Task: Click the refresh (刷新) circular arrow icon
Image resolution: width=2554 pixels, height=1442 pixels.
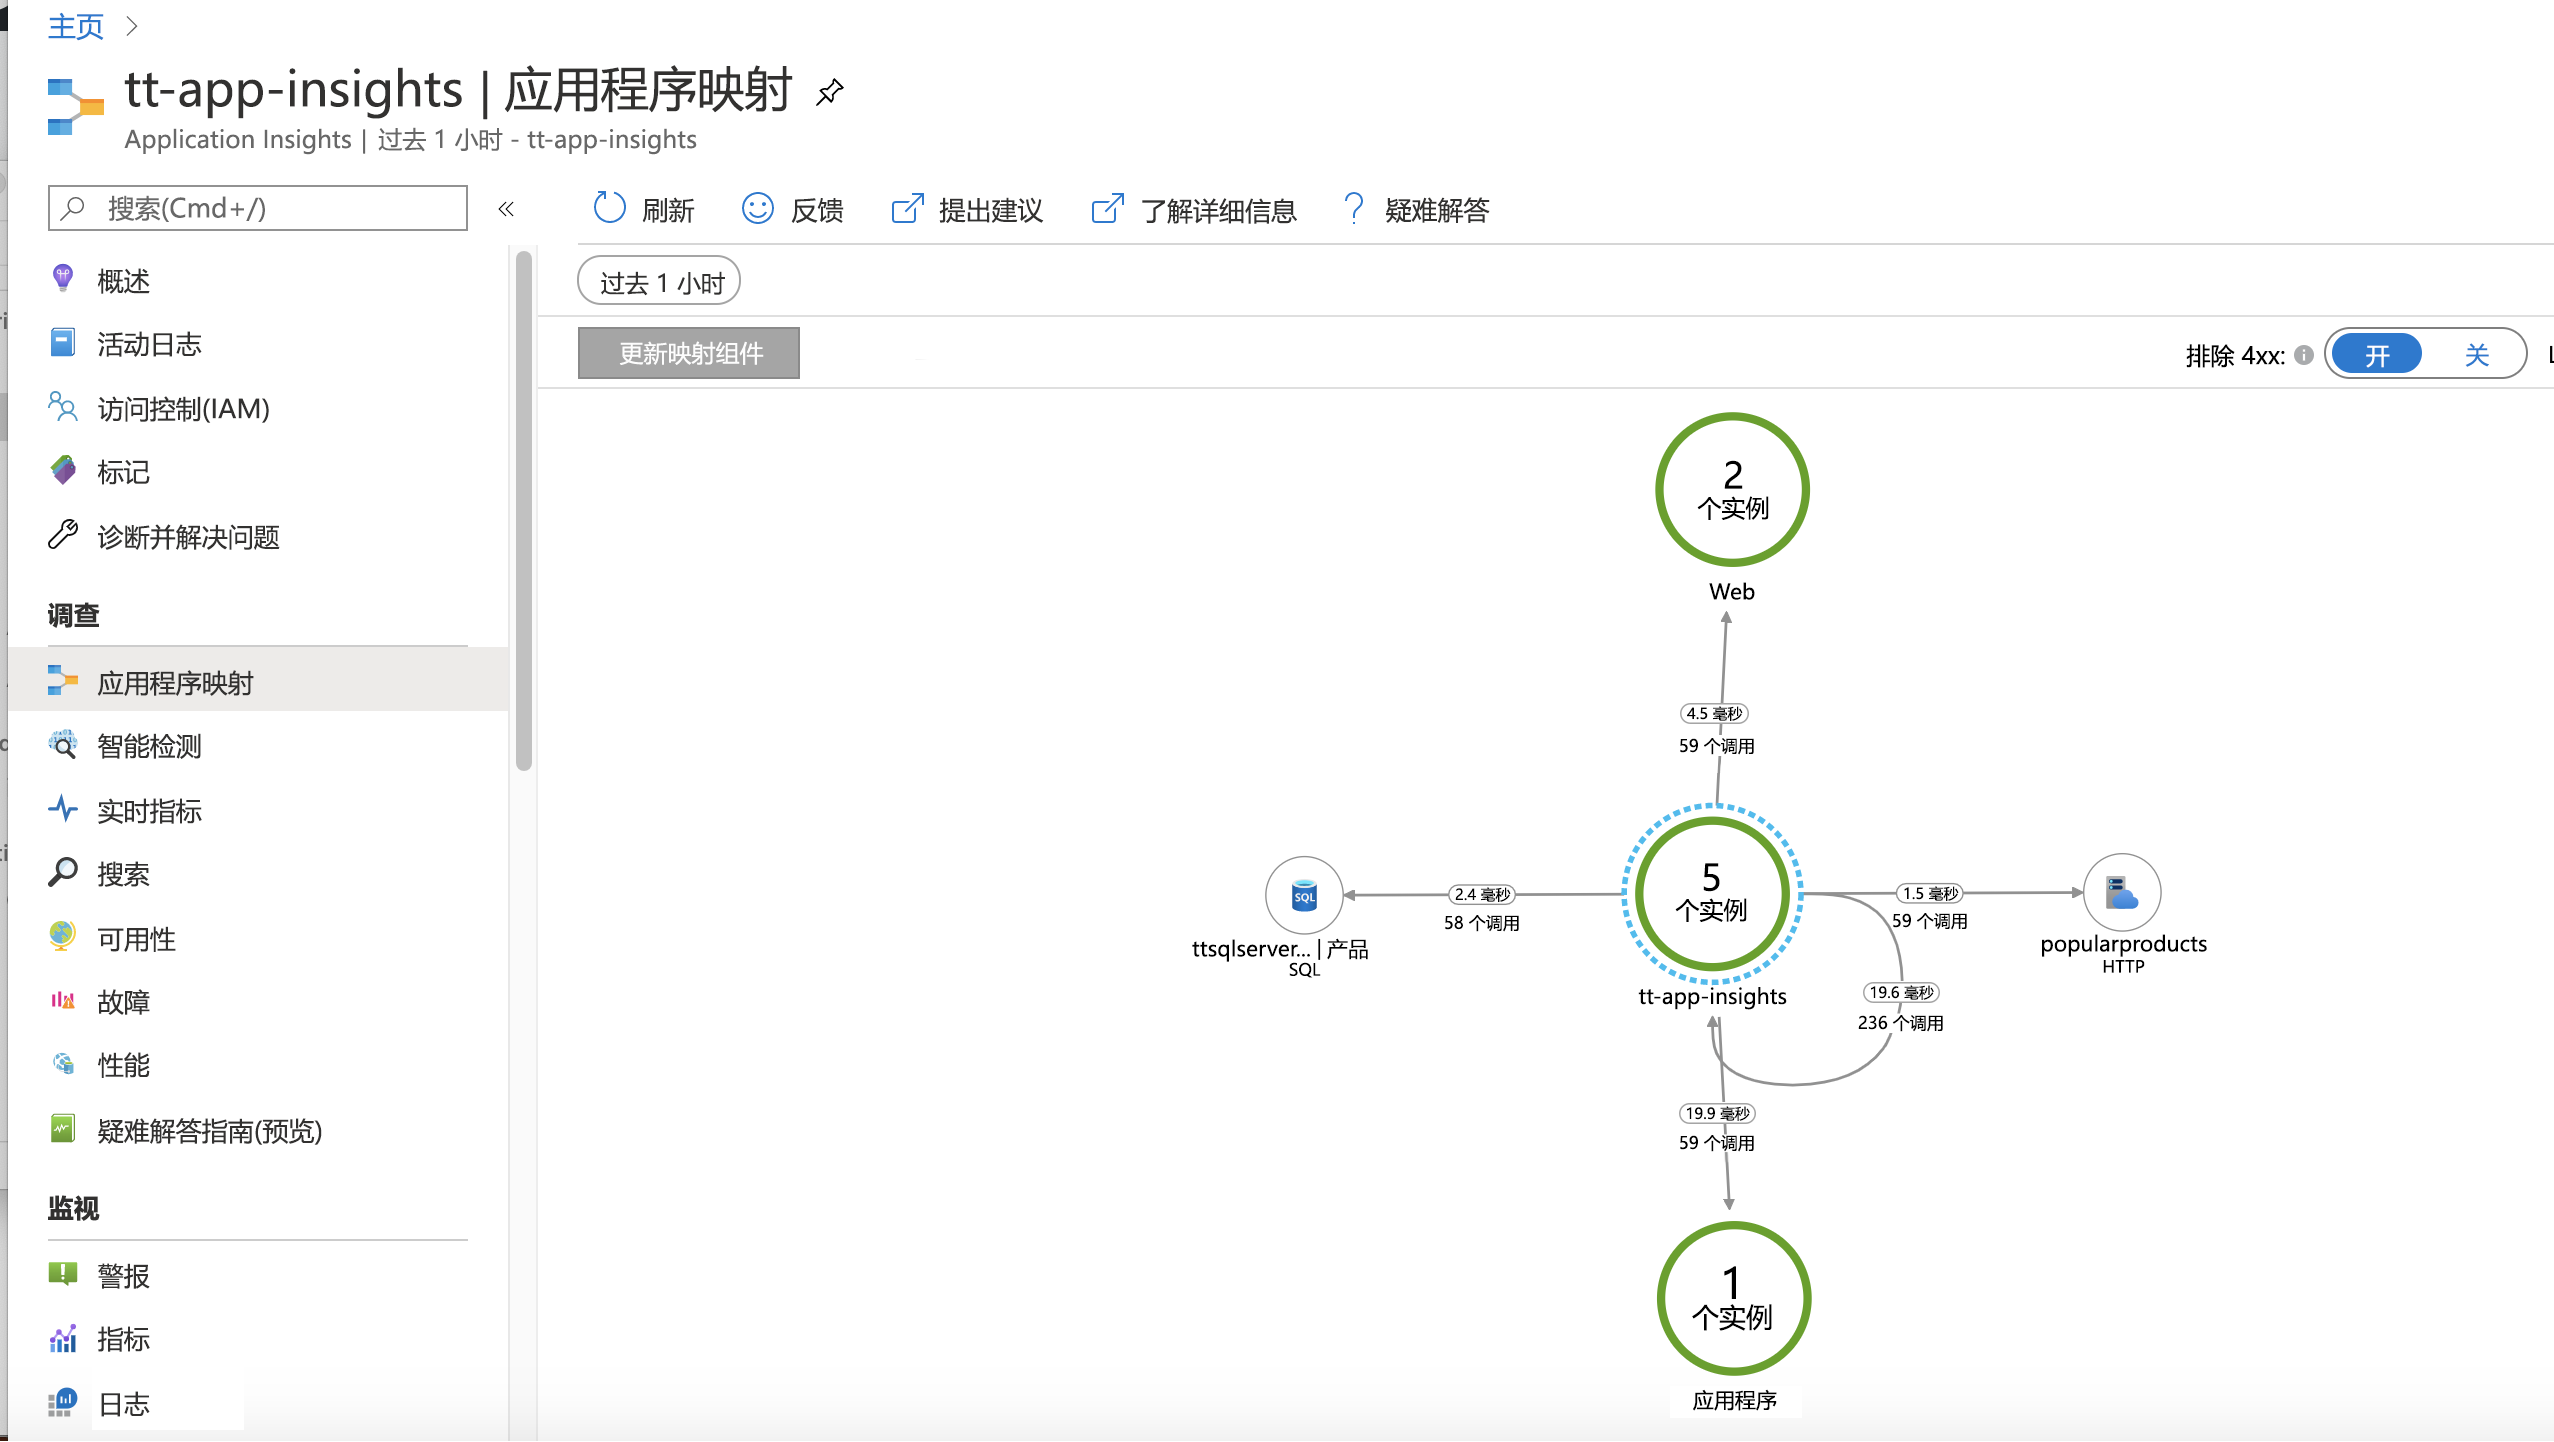Action: coord(609,208)
